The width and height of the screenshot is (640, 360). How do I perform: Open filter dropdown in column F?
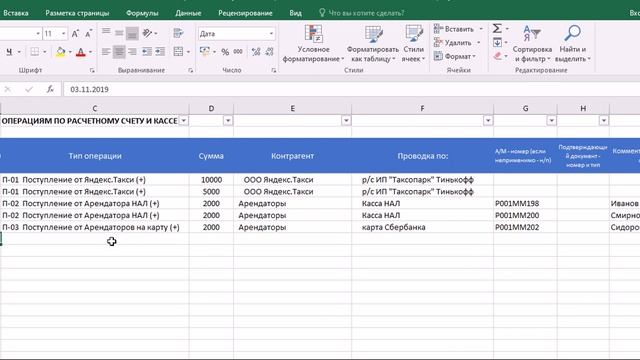click(x=488, y=121)
